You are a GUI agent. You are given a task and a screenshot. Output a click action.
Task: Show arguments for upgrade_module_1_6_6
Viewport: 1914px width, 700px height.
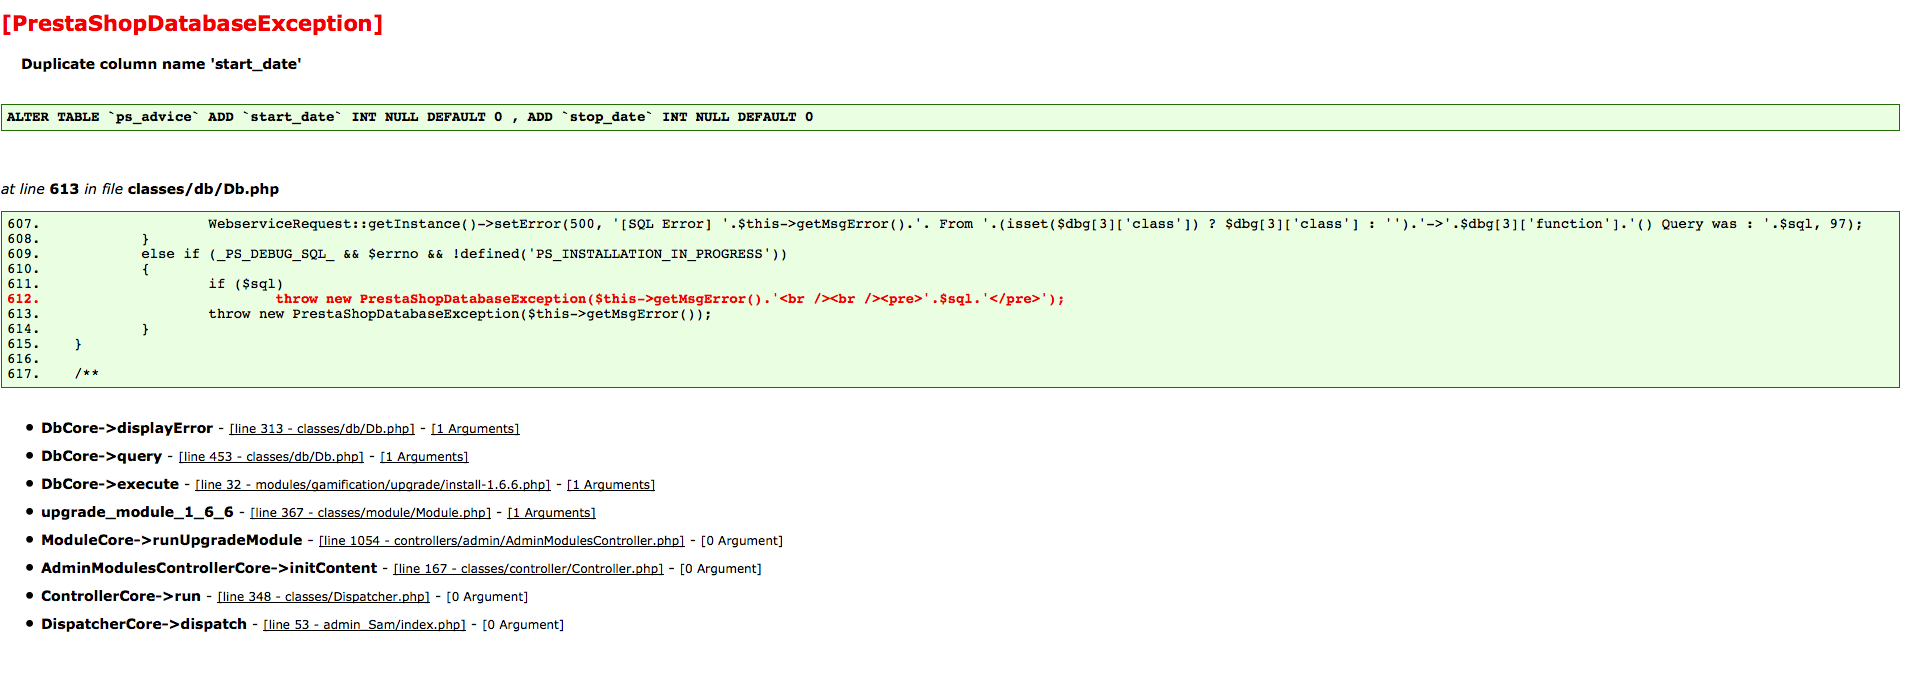(x=551, y=513)
